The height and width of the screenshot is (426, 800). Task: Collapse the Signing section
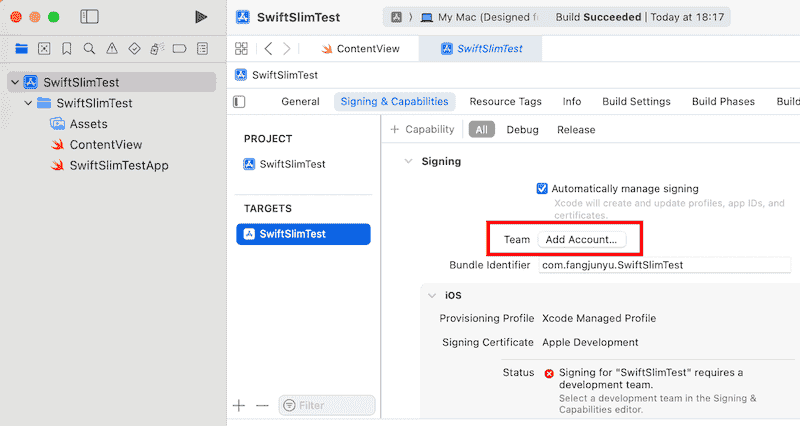[407, 161]
